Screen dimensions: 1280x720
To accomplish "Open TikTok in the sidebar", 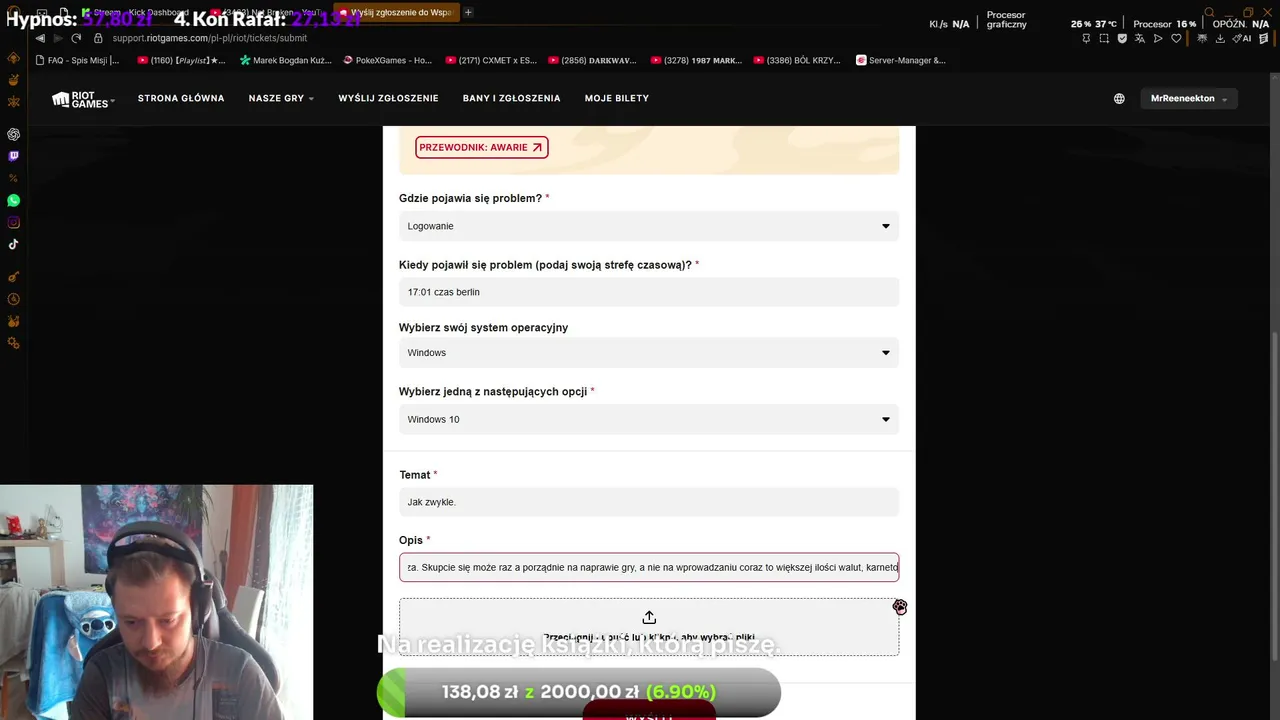I will point(13,244).
